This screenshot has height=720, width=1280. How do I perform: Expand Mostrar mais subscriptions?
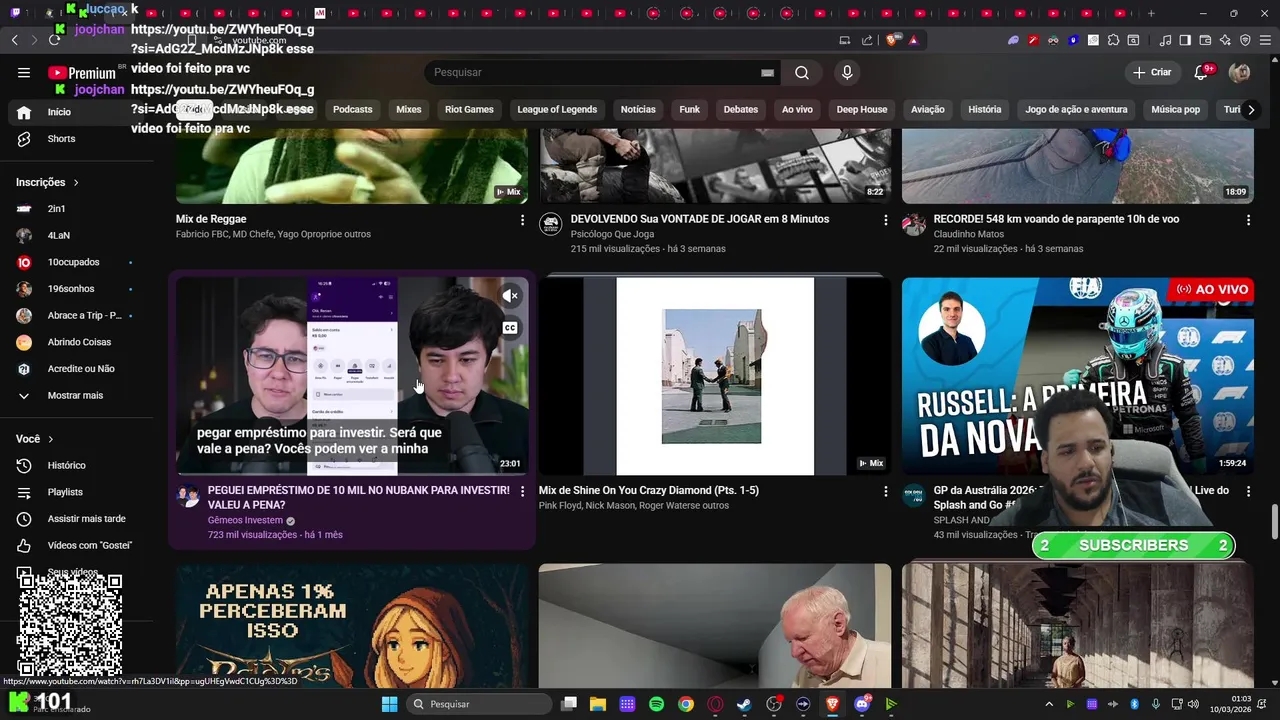click(x=75, y=396)
